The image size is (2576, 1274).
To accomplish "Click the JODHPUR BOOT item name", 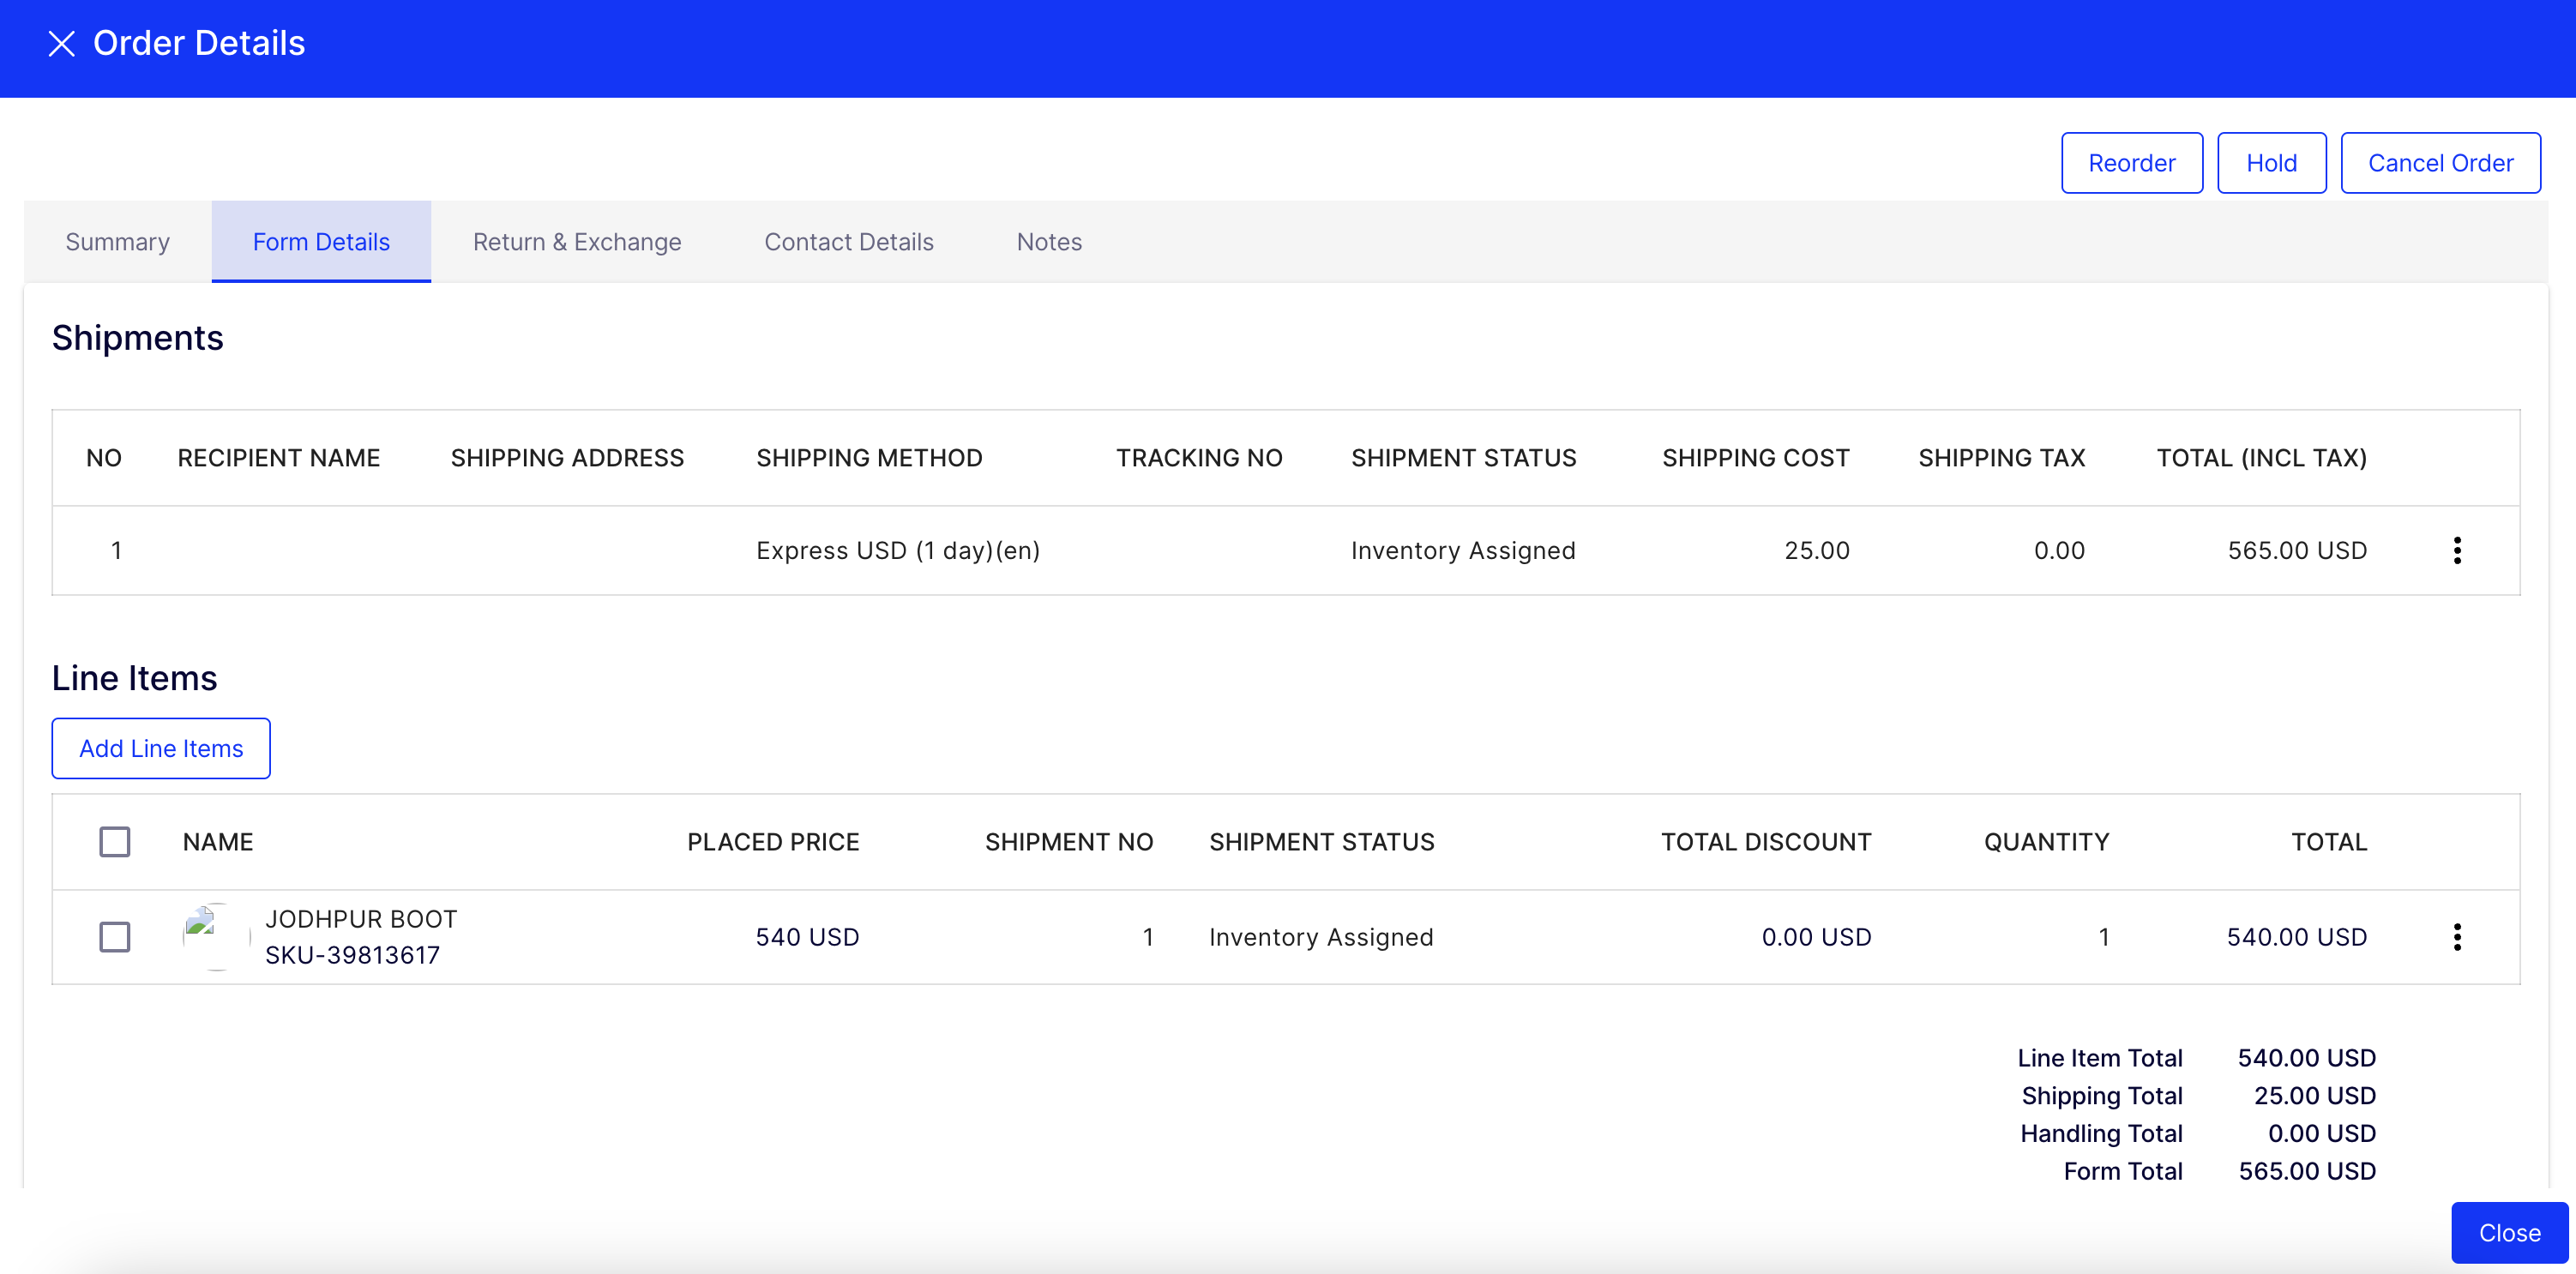I will [361, 919].
